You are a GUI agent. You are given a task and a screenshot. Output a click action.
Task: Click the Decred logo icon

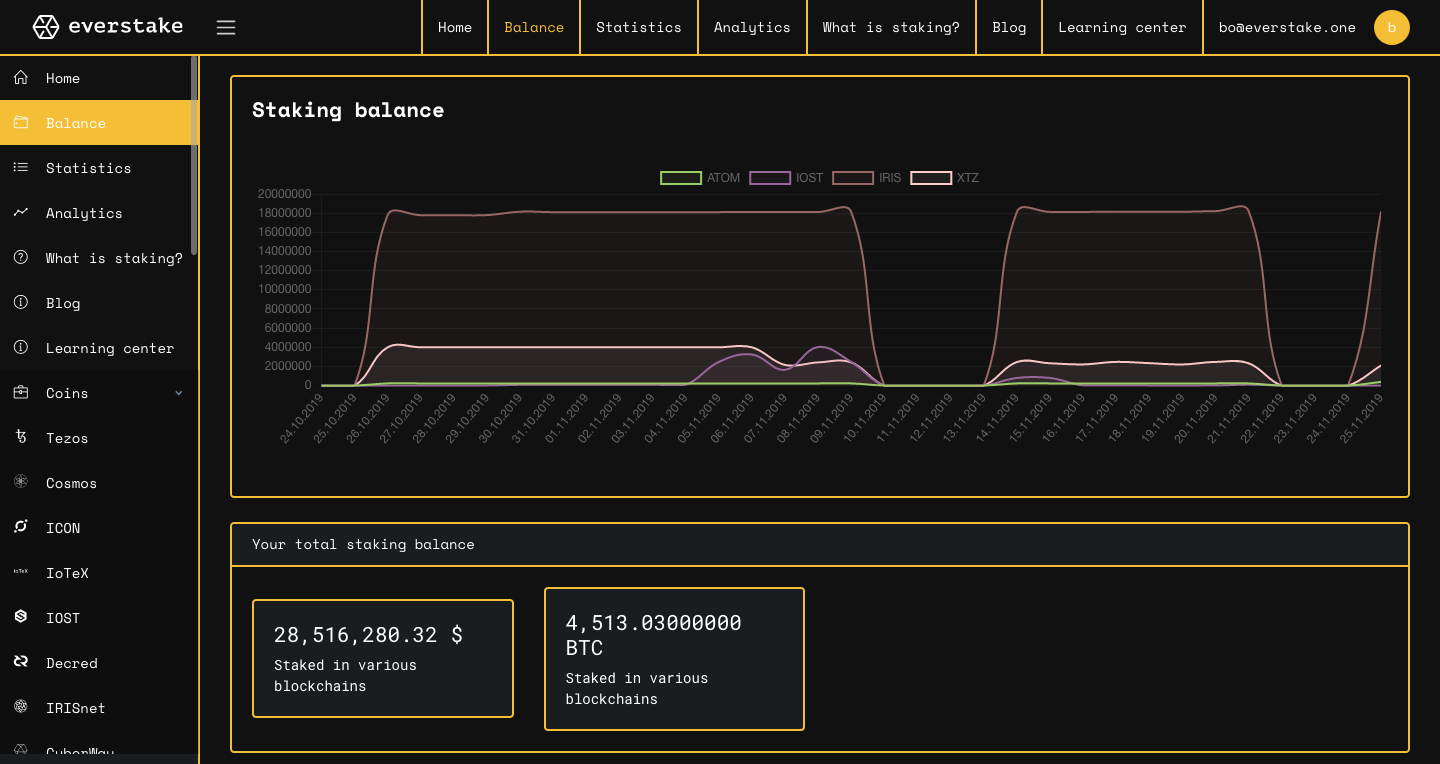coord(21,662)
